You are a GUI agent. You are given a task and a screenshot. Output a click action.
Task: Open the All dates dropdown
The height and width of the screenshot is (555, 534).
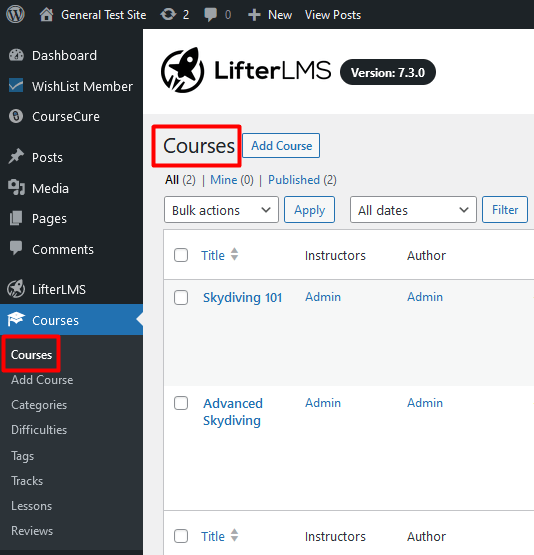[413, 210]
